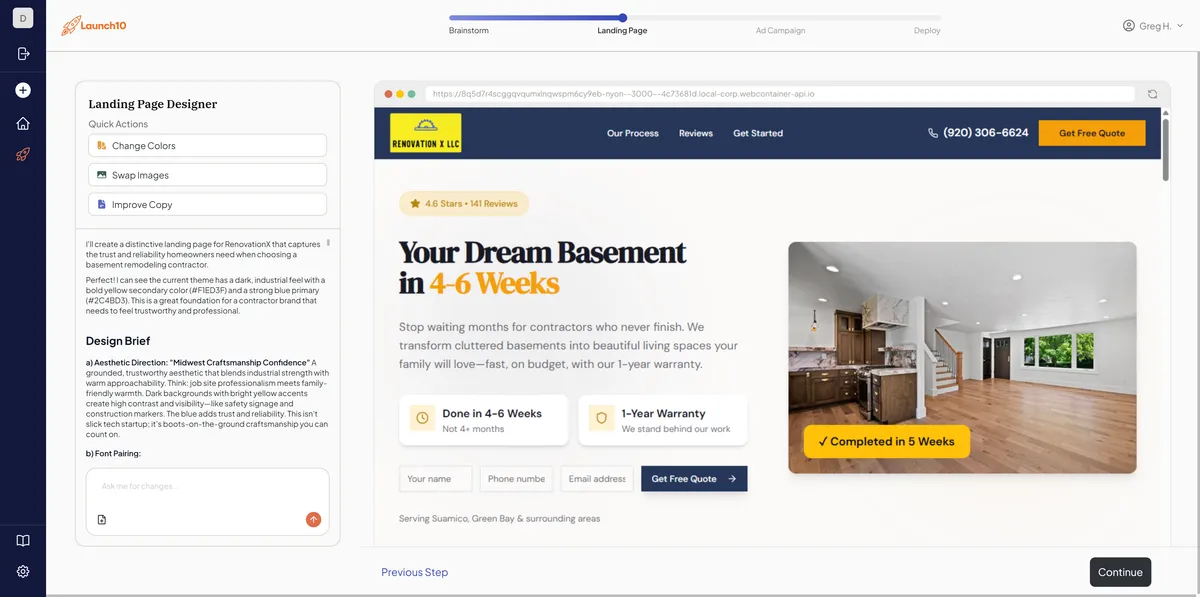Trigger the Swap Images quick action
1200x597 pixels.
pyautogui.click(x=207, y=174)
